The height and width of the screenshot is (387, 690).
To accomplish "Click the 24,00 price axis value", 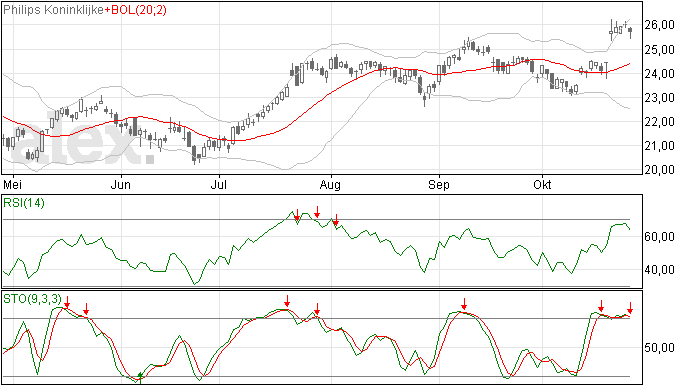I will point(660,74).
